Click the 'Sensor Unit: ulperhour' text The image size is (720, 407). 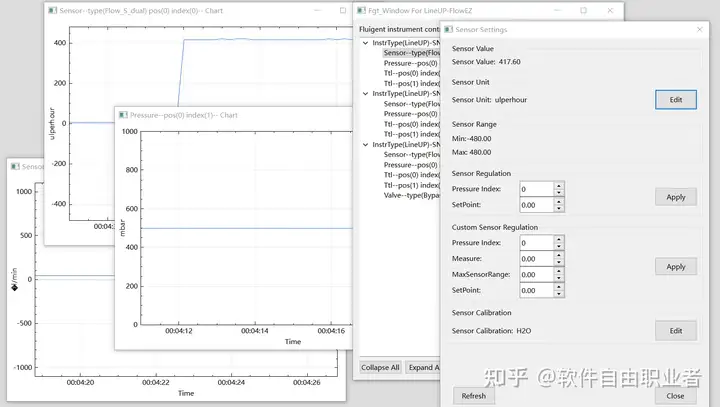(489, 100)
